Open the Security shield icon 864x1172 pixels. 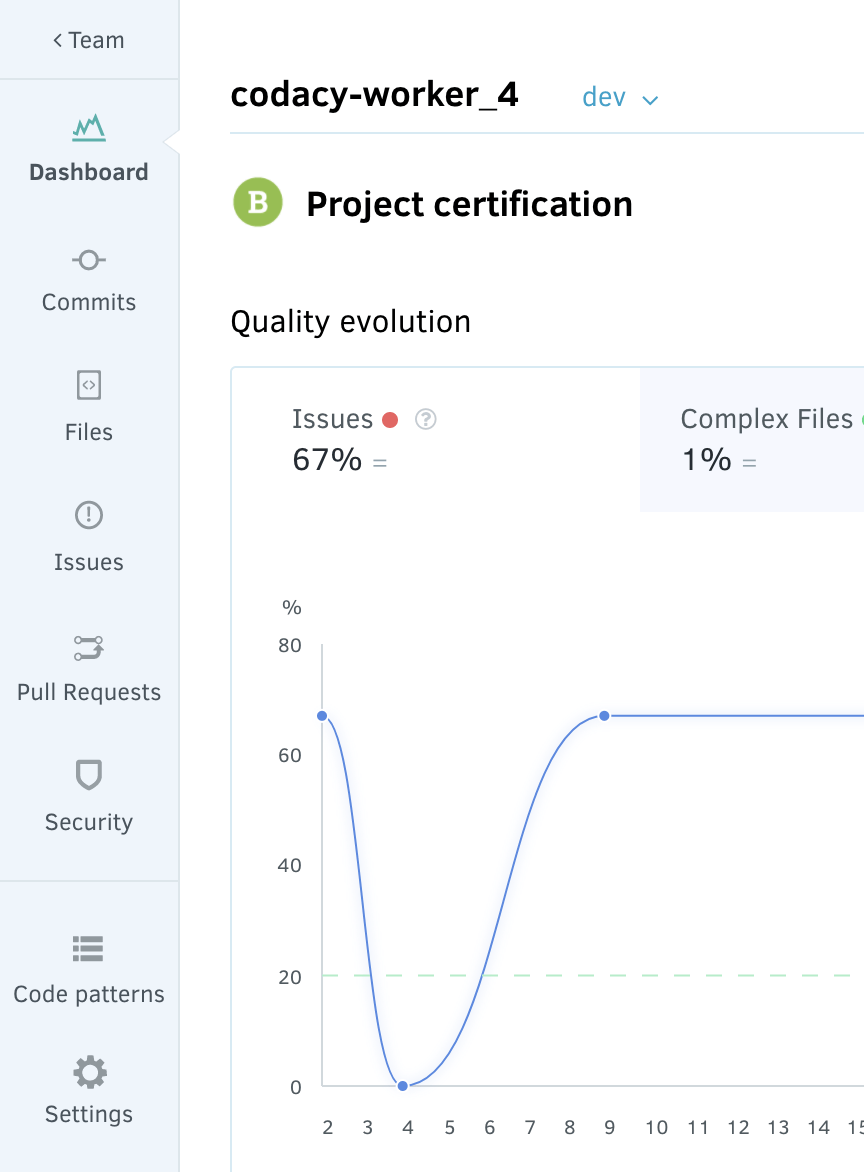89,775
